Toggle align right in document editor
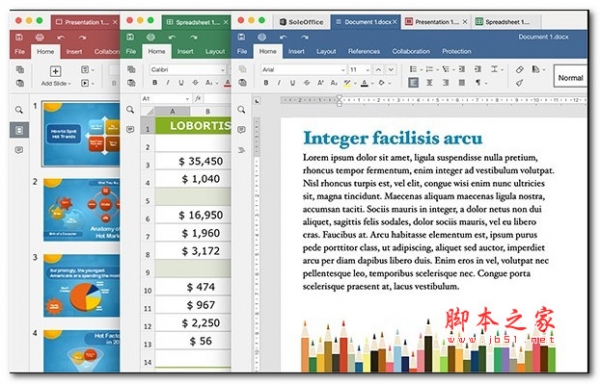 (445, 83)
